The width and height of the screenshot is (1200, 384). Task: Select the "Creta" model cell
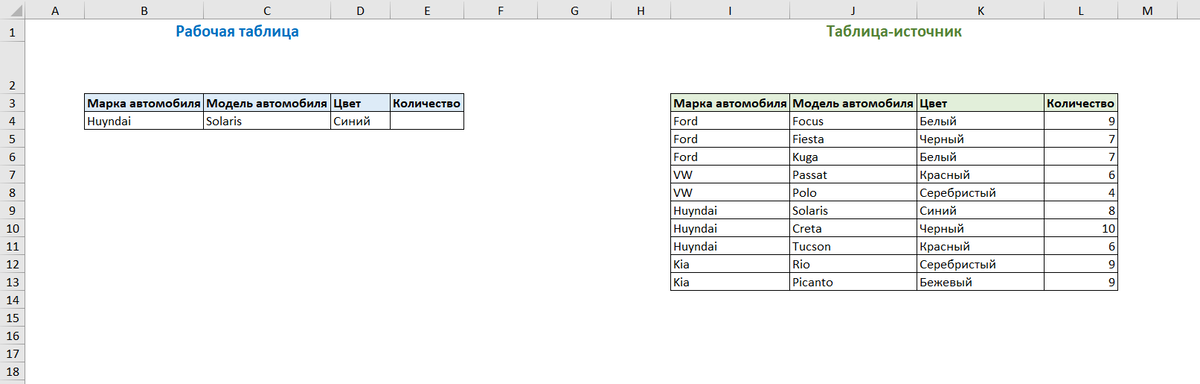[x=852, y=229]
